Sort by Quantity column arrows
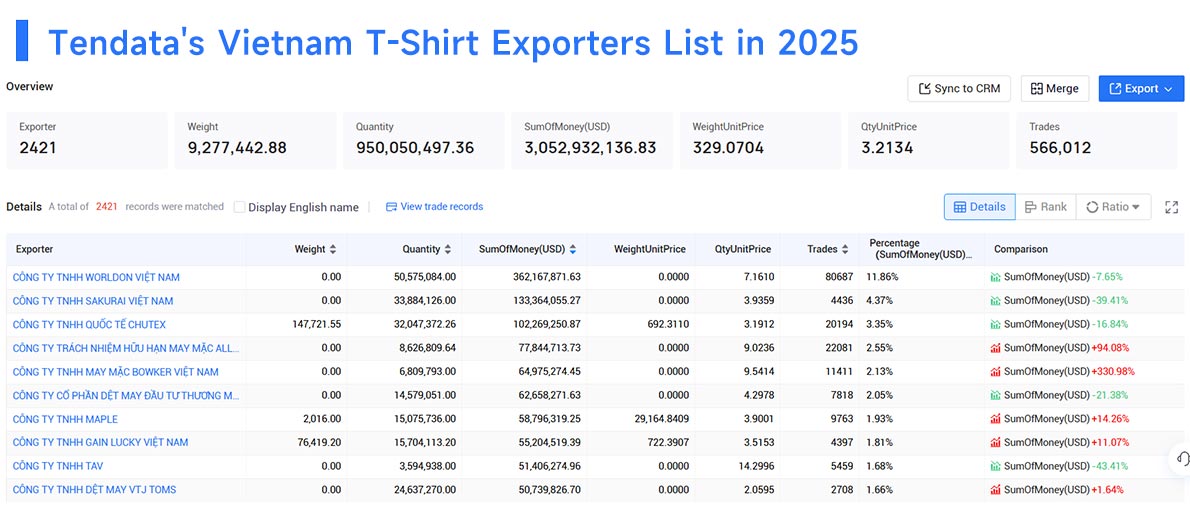Image resolution: width=1190 pixels, height=510 pixels. pyautogui.click(x=448, y=249)
